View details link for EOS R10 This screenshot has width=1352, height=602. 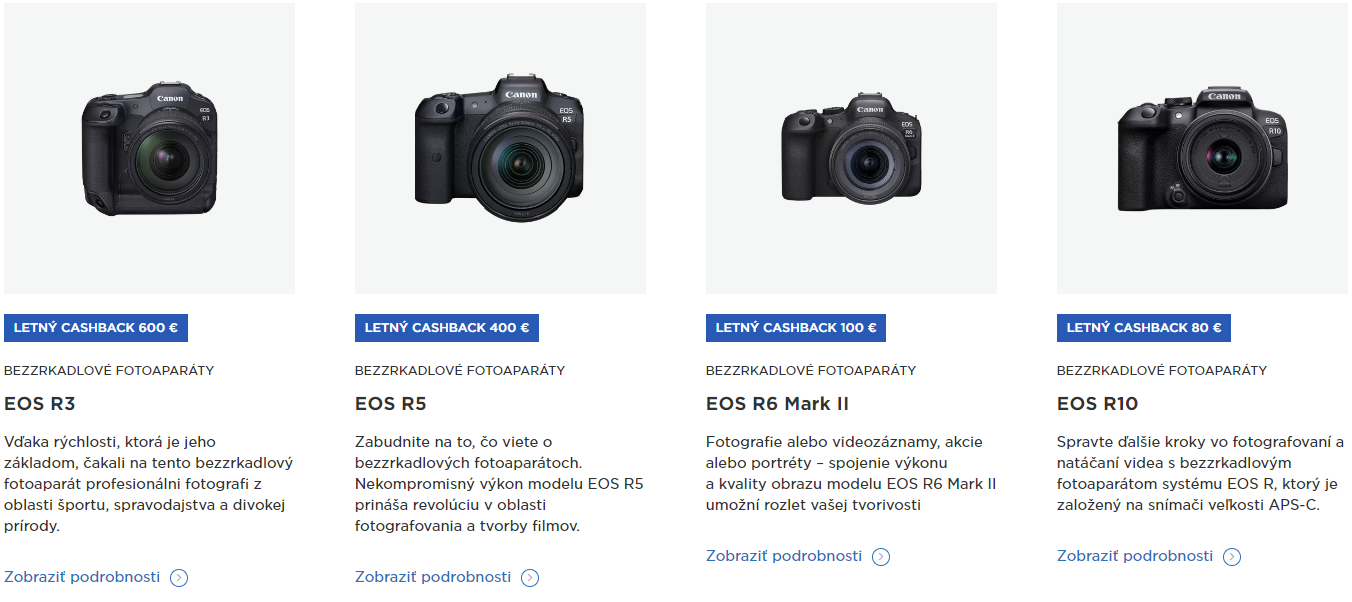[1135, 556]
